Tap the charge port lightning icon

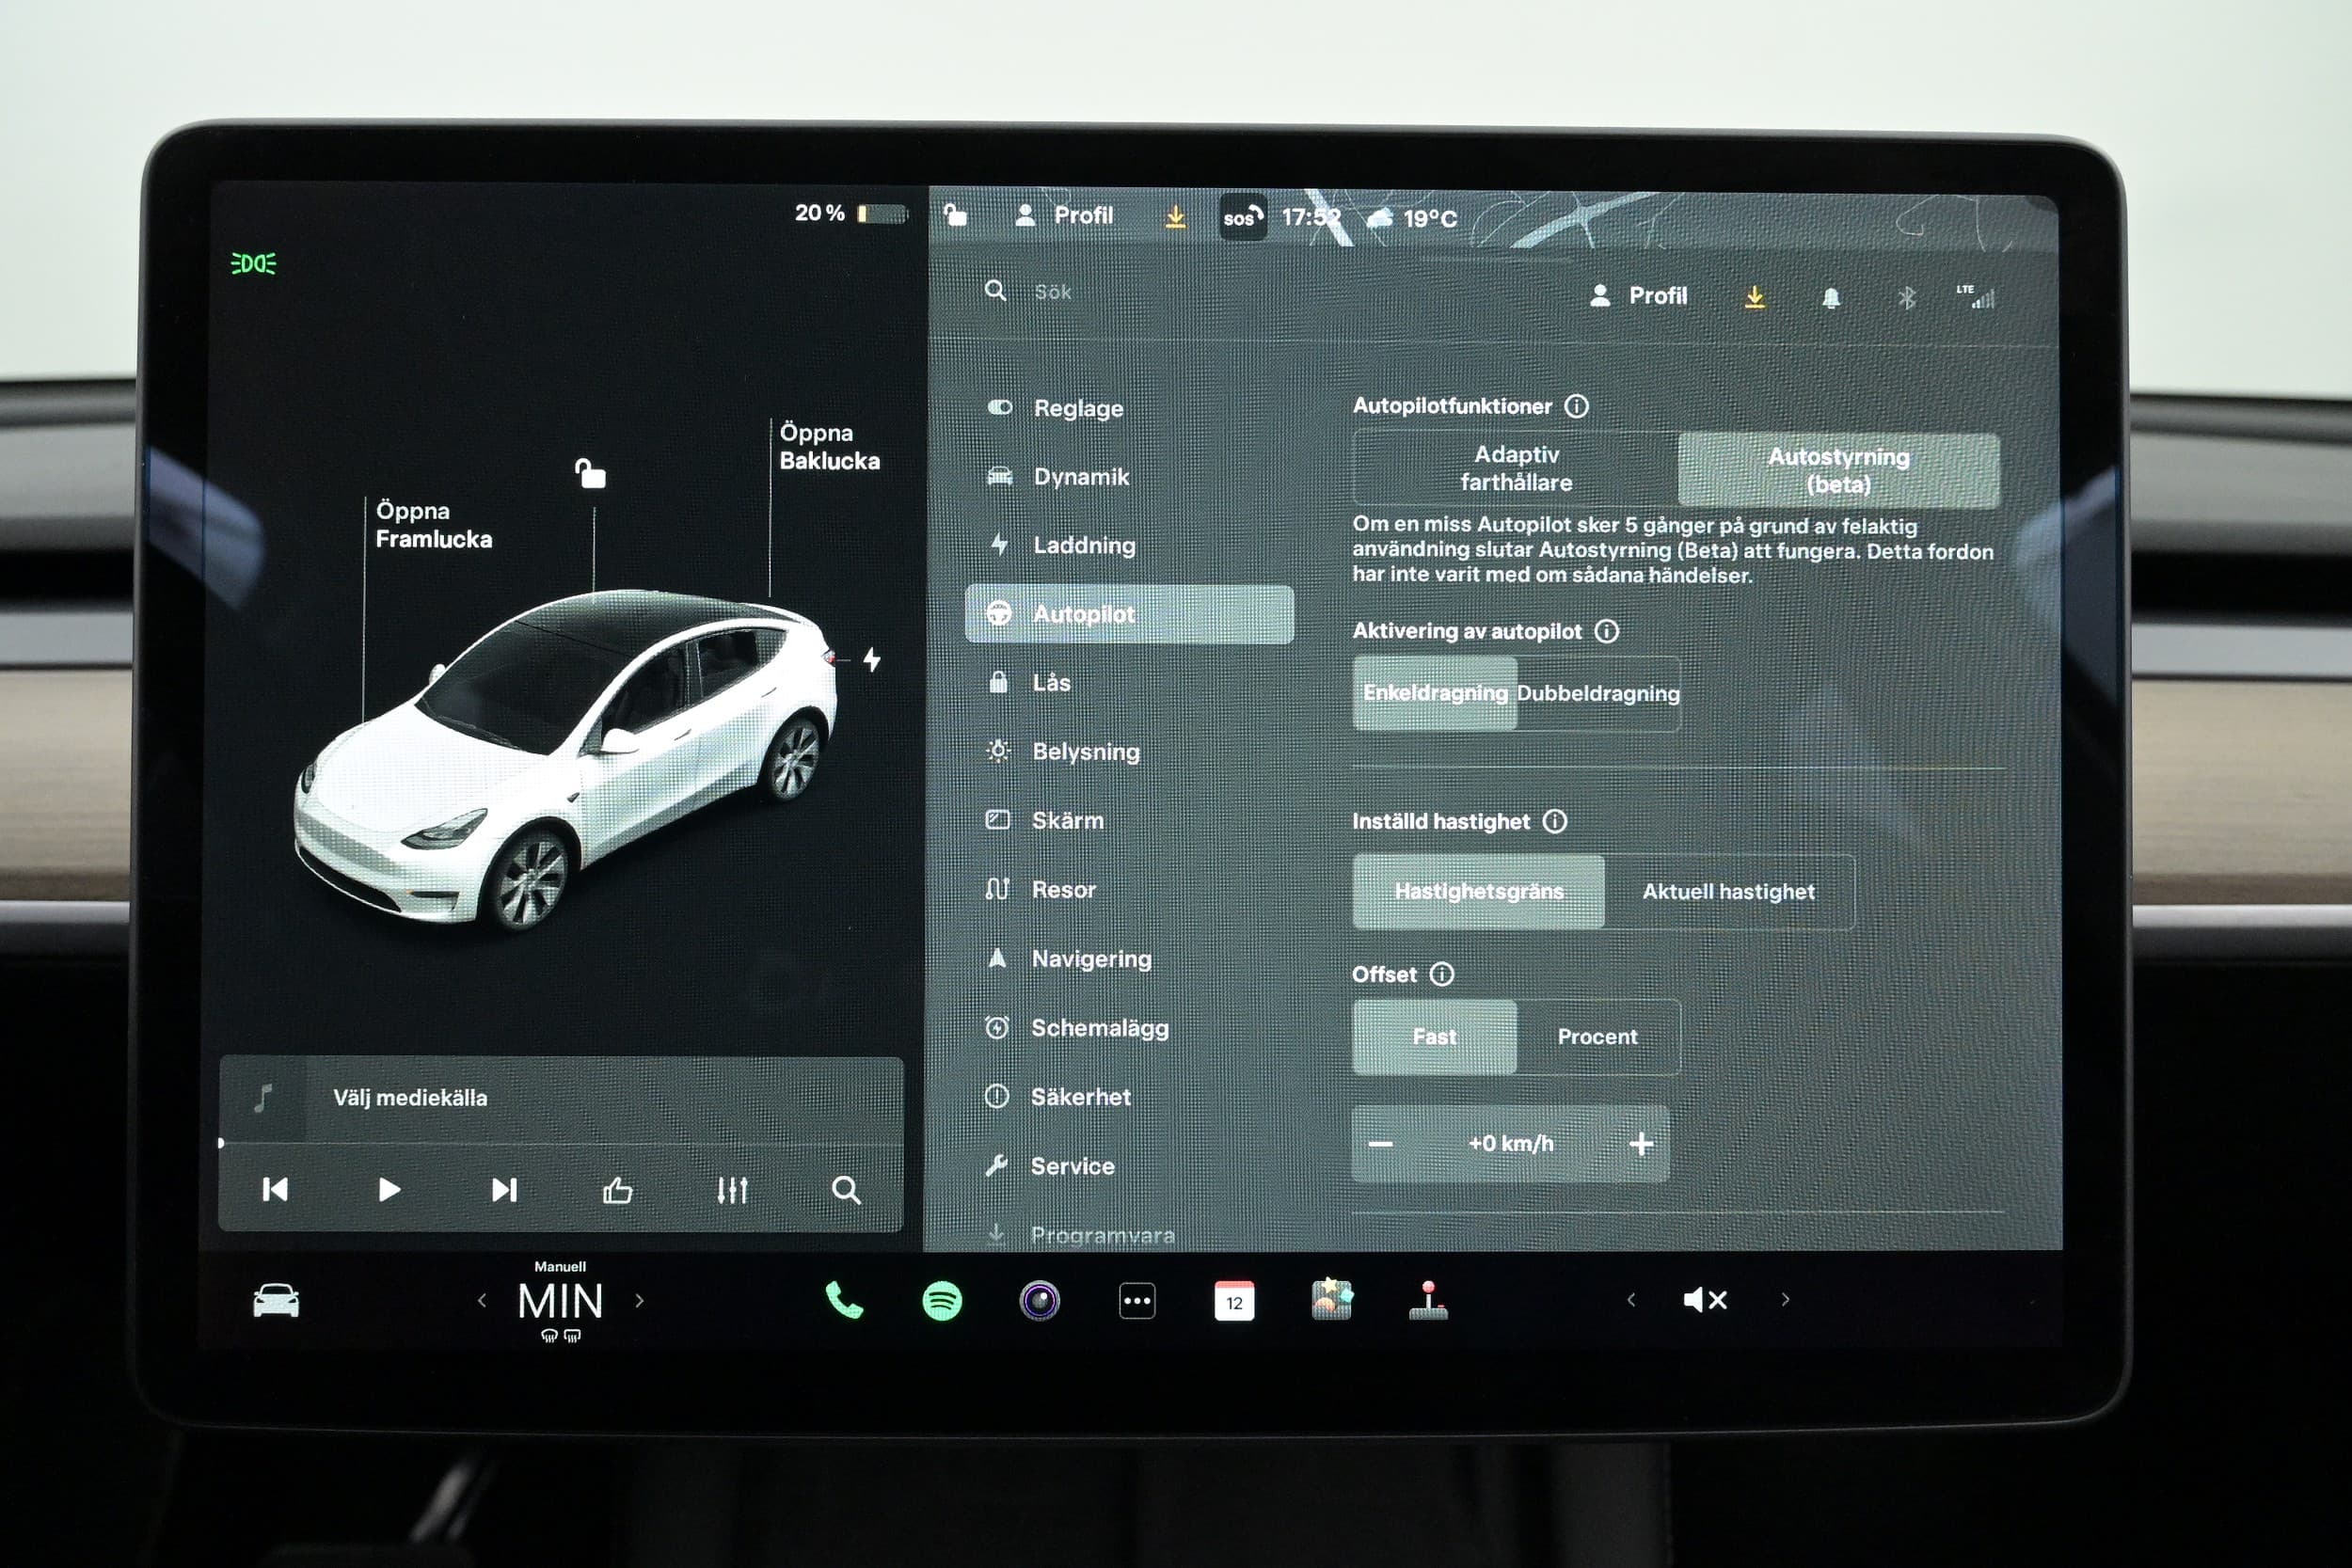[x=872, y=659]
